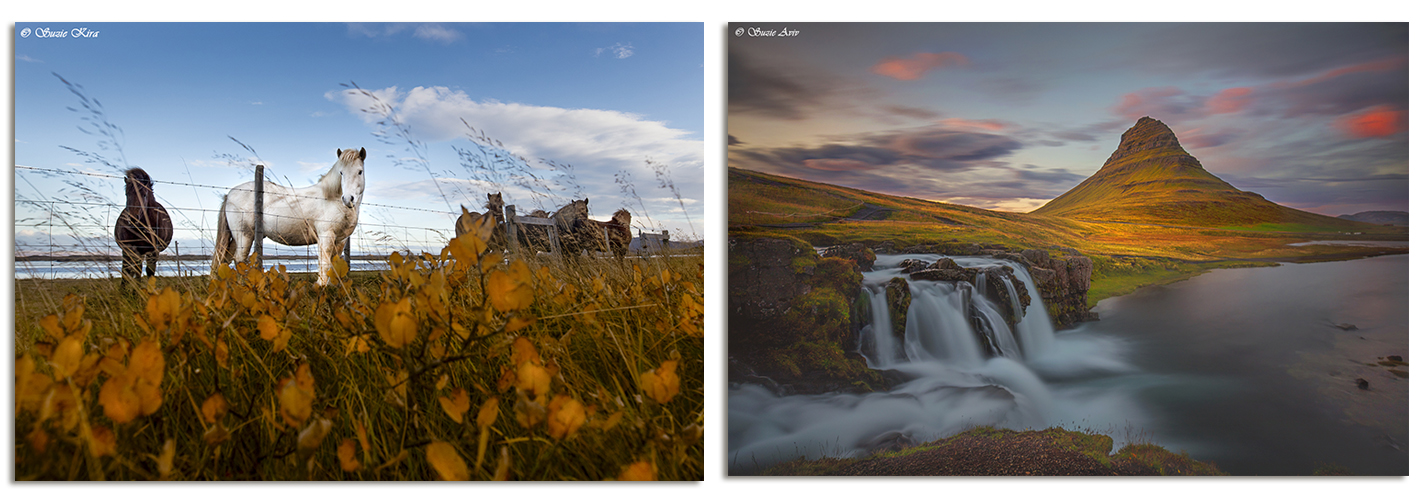Click the pink cloud at top of the right photo
Viewport: 1428px width, 496px height.
(918, 66)
